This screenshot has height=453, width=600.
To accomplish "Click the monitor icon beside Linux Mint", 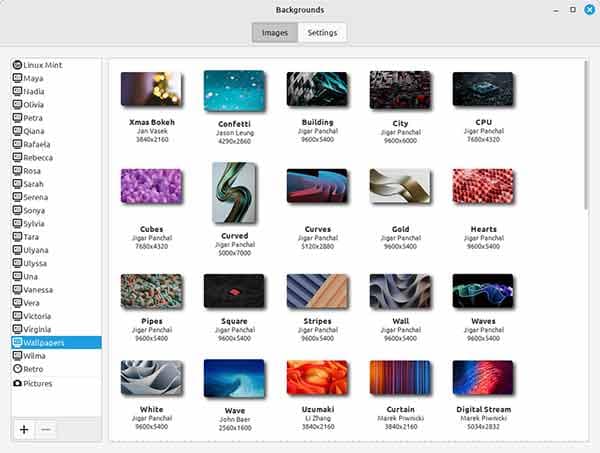I will (17, 64).
